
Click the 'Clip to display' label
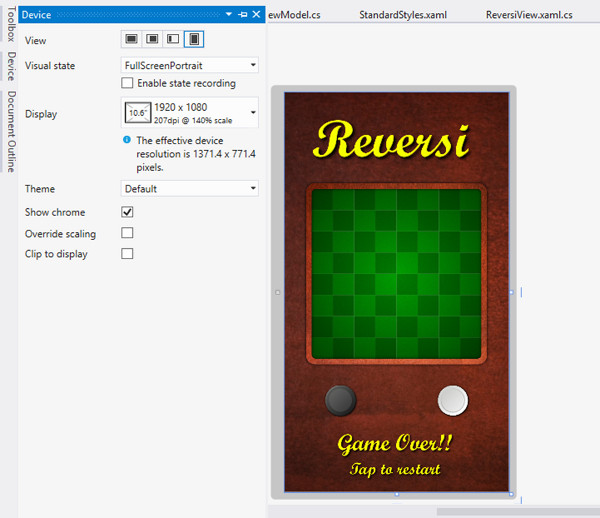point(56,254)
